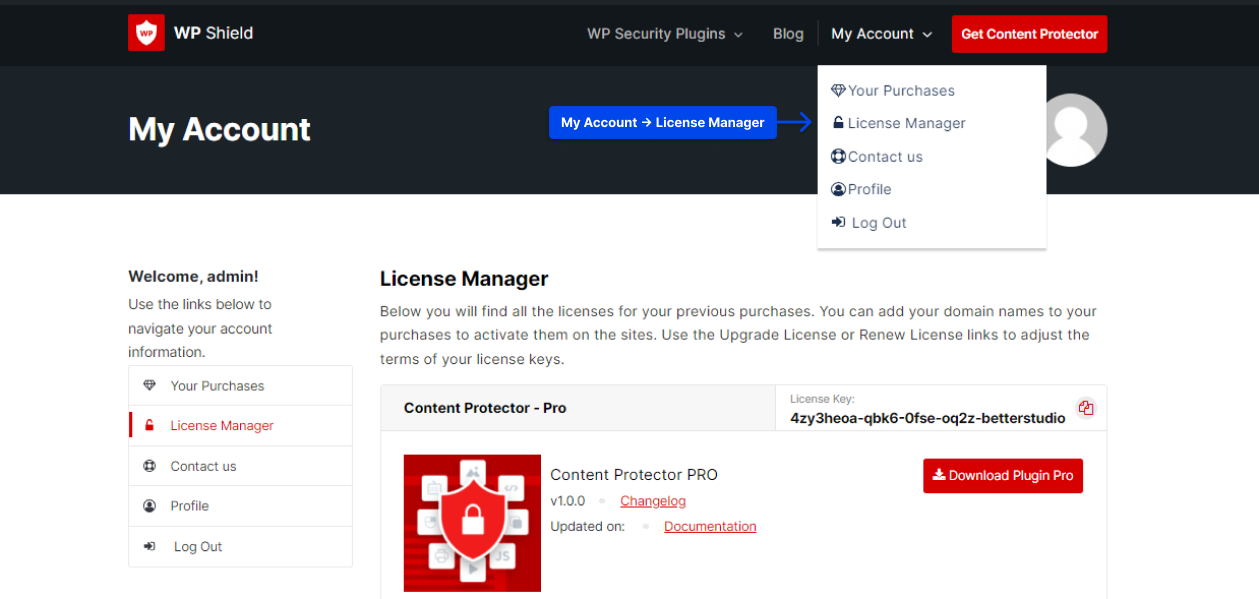
Task: Click the Get Content Protector button
Action: tap(1029, 33)
